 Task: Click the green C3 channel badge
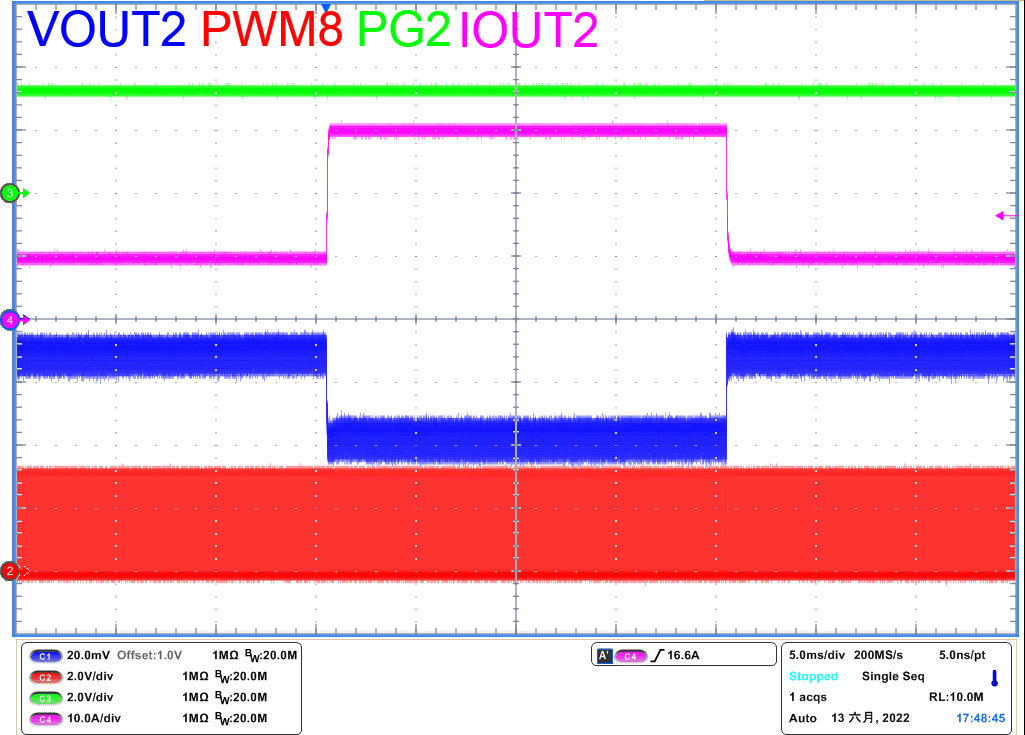pyautogui.click(x=42, y=697)
